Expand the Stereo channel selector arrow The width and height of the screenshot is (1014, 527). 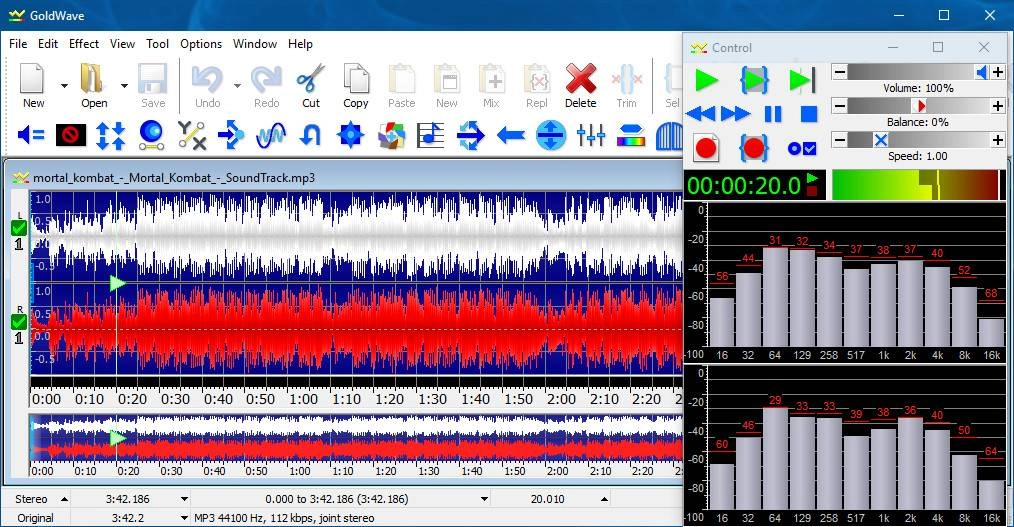(64, 499)
